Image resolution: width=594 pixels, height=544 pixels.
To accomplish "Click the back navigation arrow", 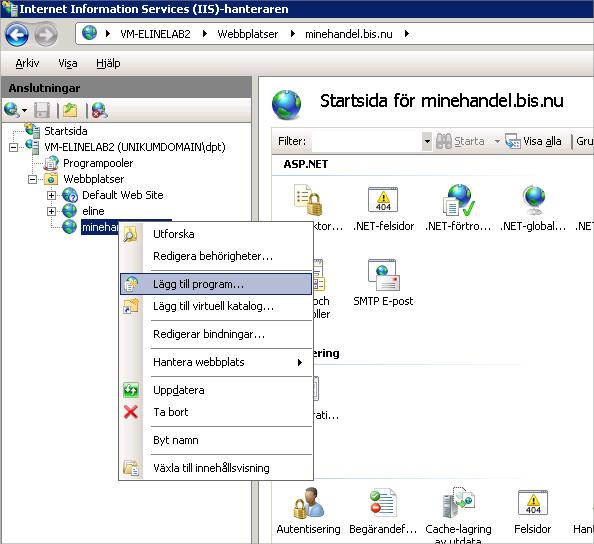I will pyautogui.click(x=17, y=35).
